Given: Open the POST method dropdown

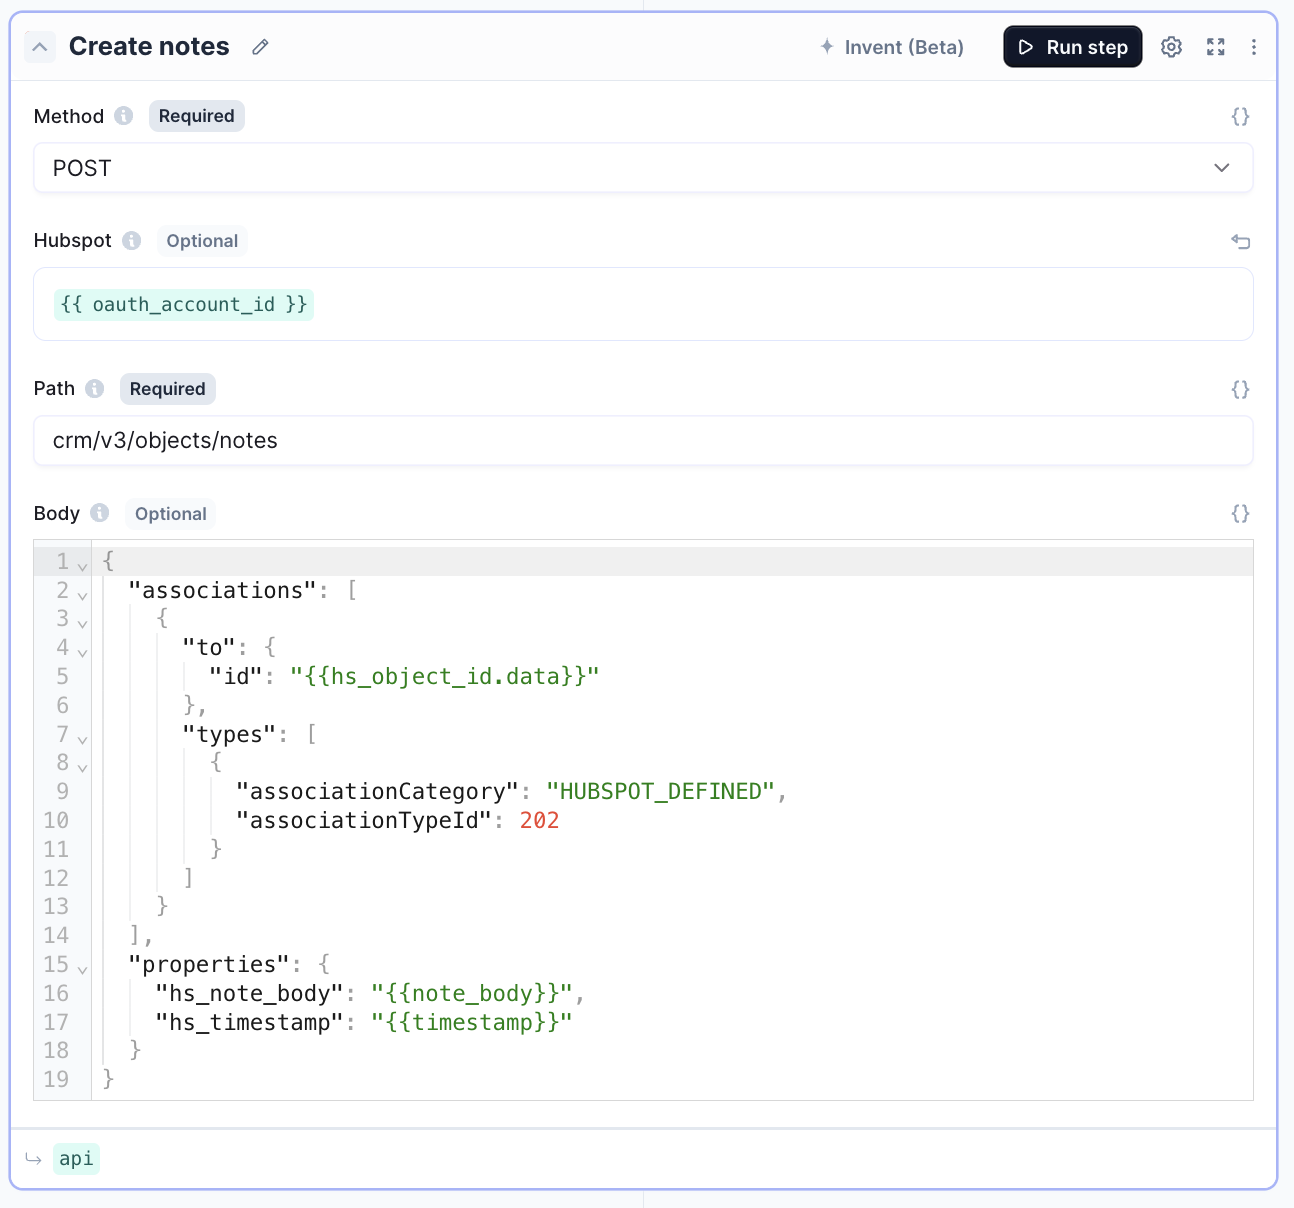Looking at the screenshot, I should [643, 168].
